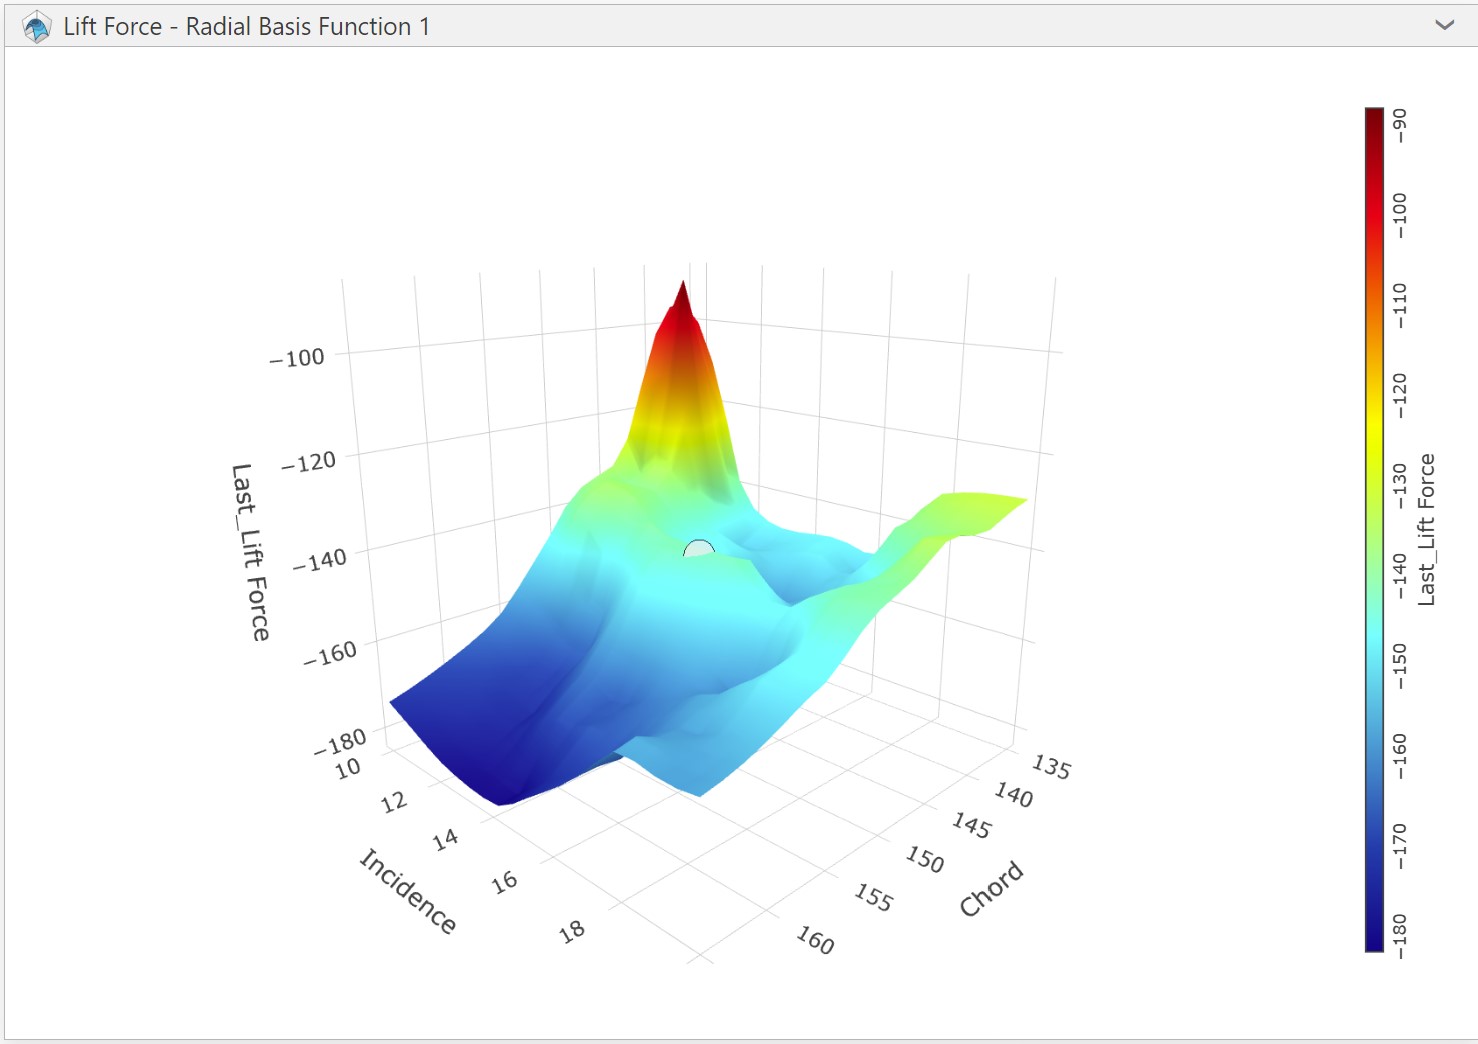Click the white circular marker on the surface
This screenshot has width=1478, height=1044.
coord(698,548)
